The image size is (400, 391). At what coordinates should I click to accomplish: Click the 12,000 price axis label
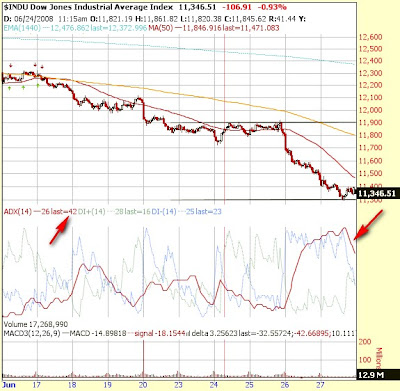click(x=370, y=110)
